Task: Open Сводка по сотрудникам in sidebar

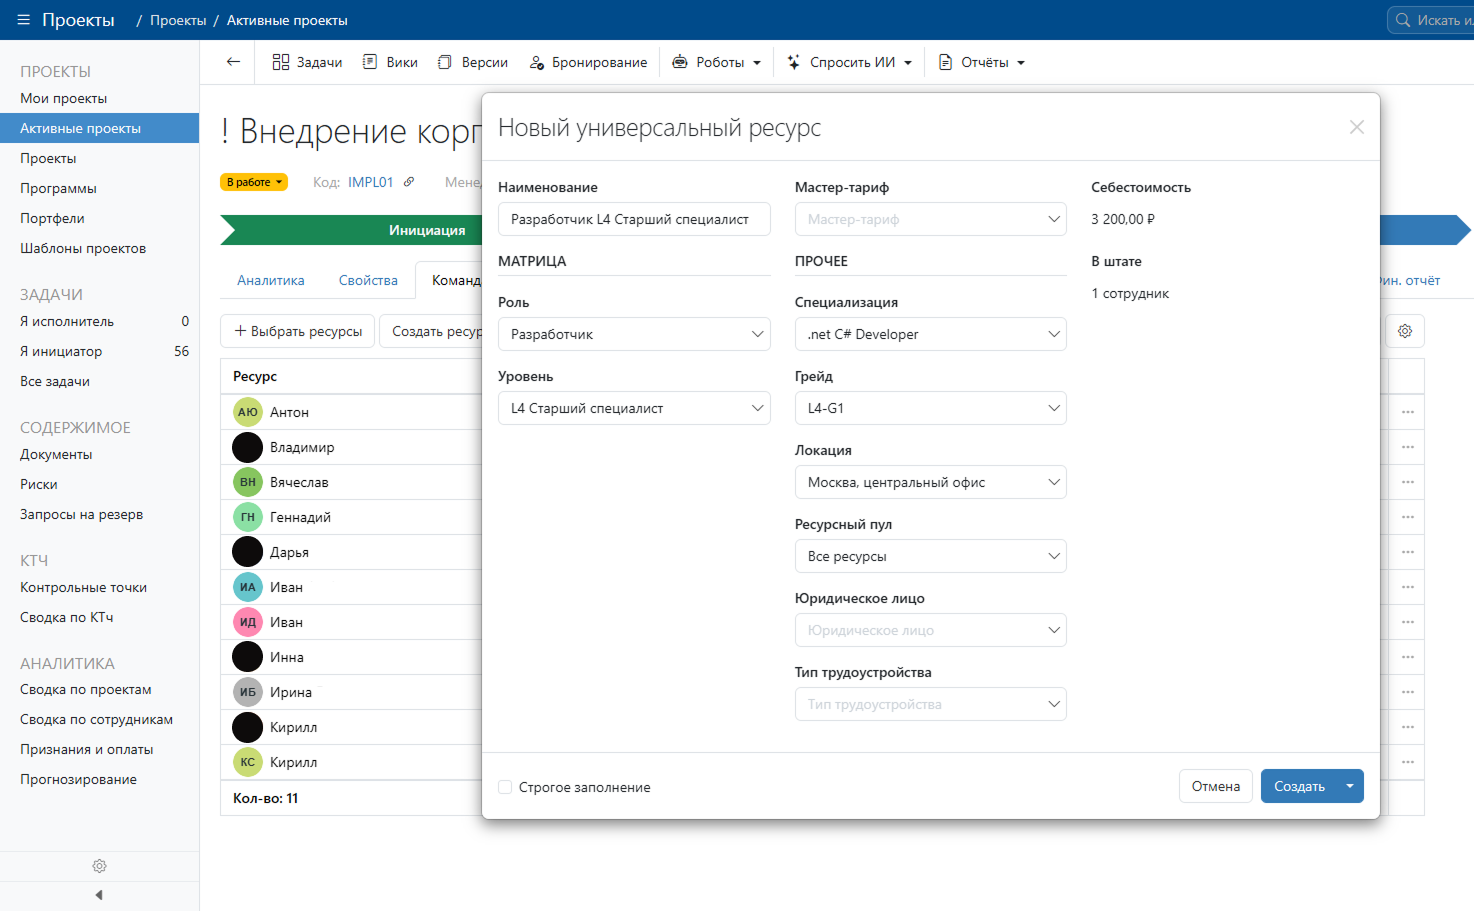Action: pyautogui.click(x=96, y=719)
